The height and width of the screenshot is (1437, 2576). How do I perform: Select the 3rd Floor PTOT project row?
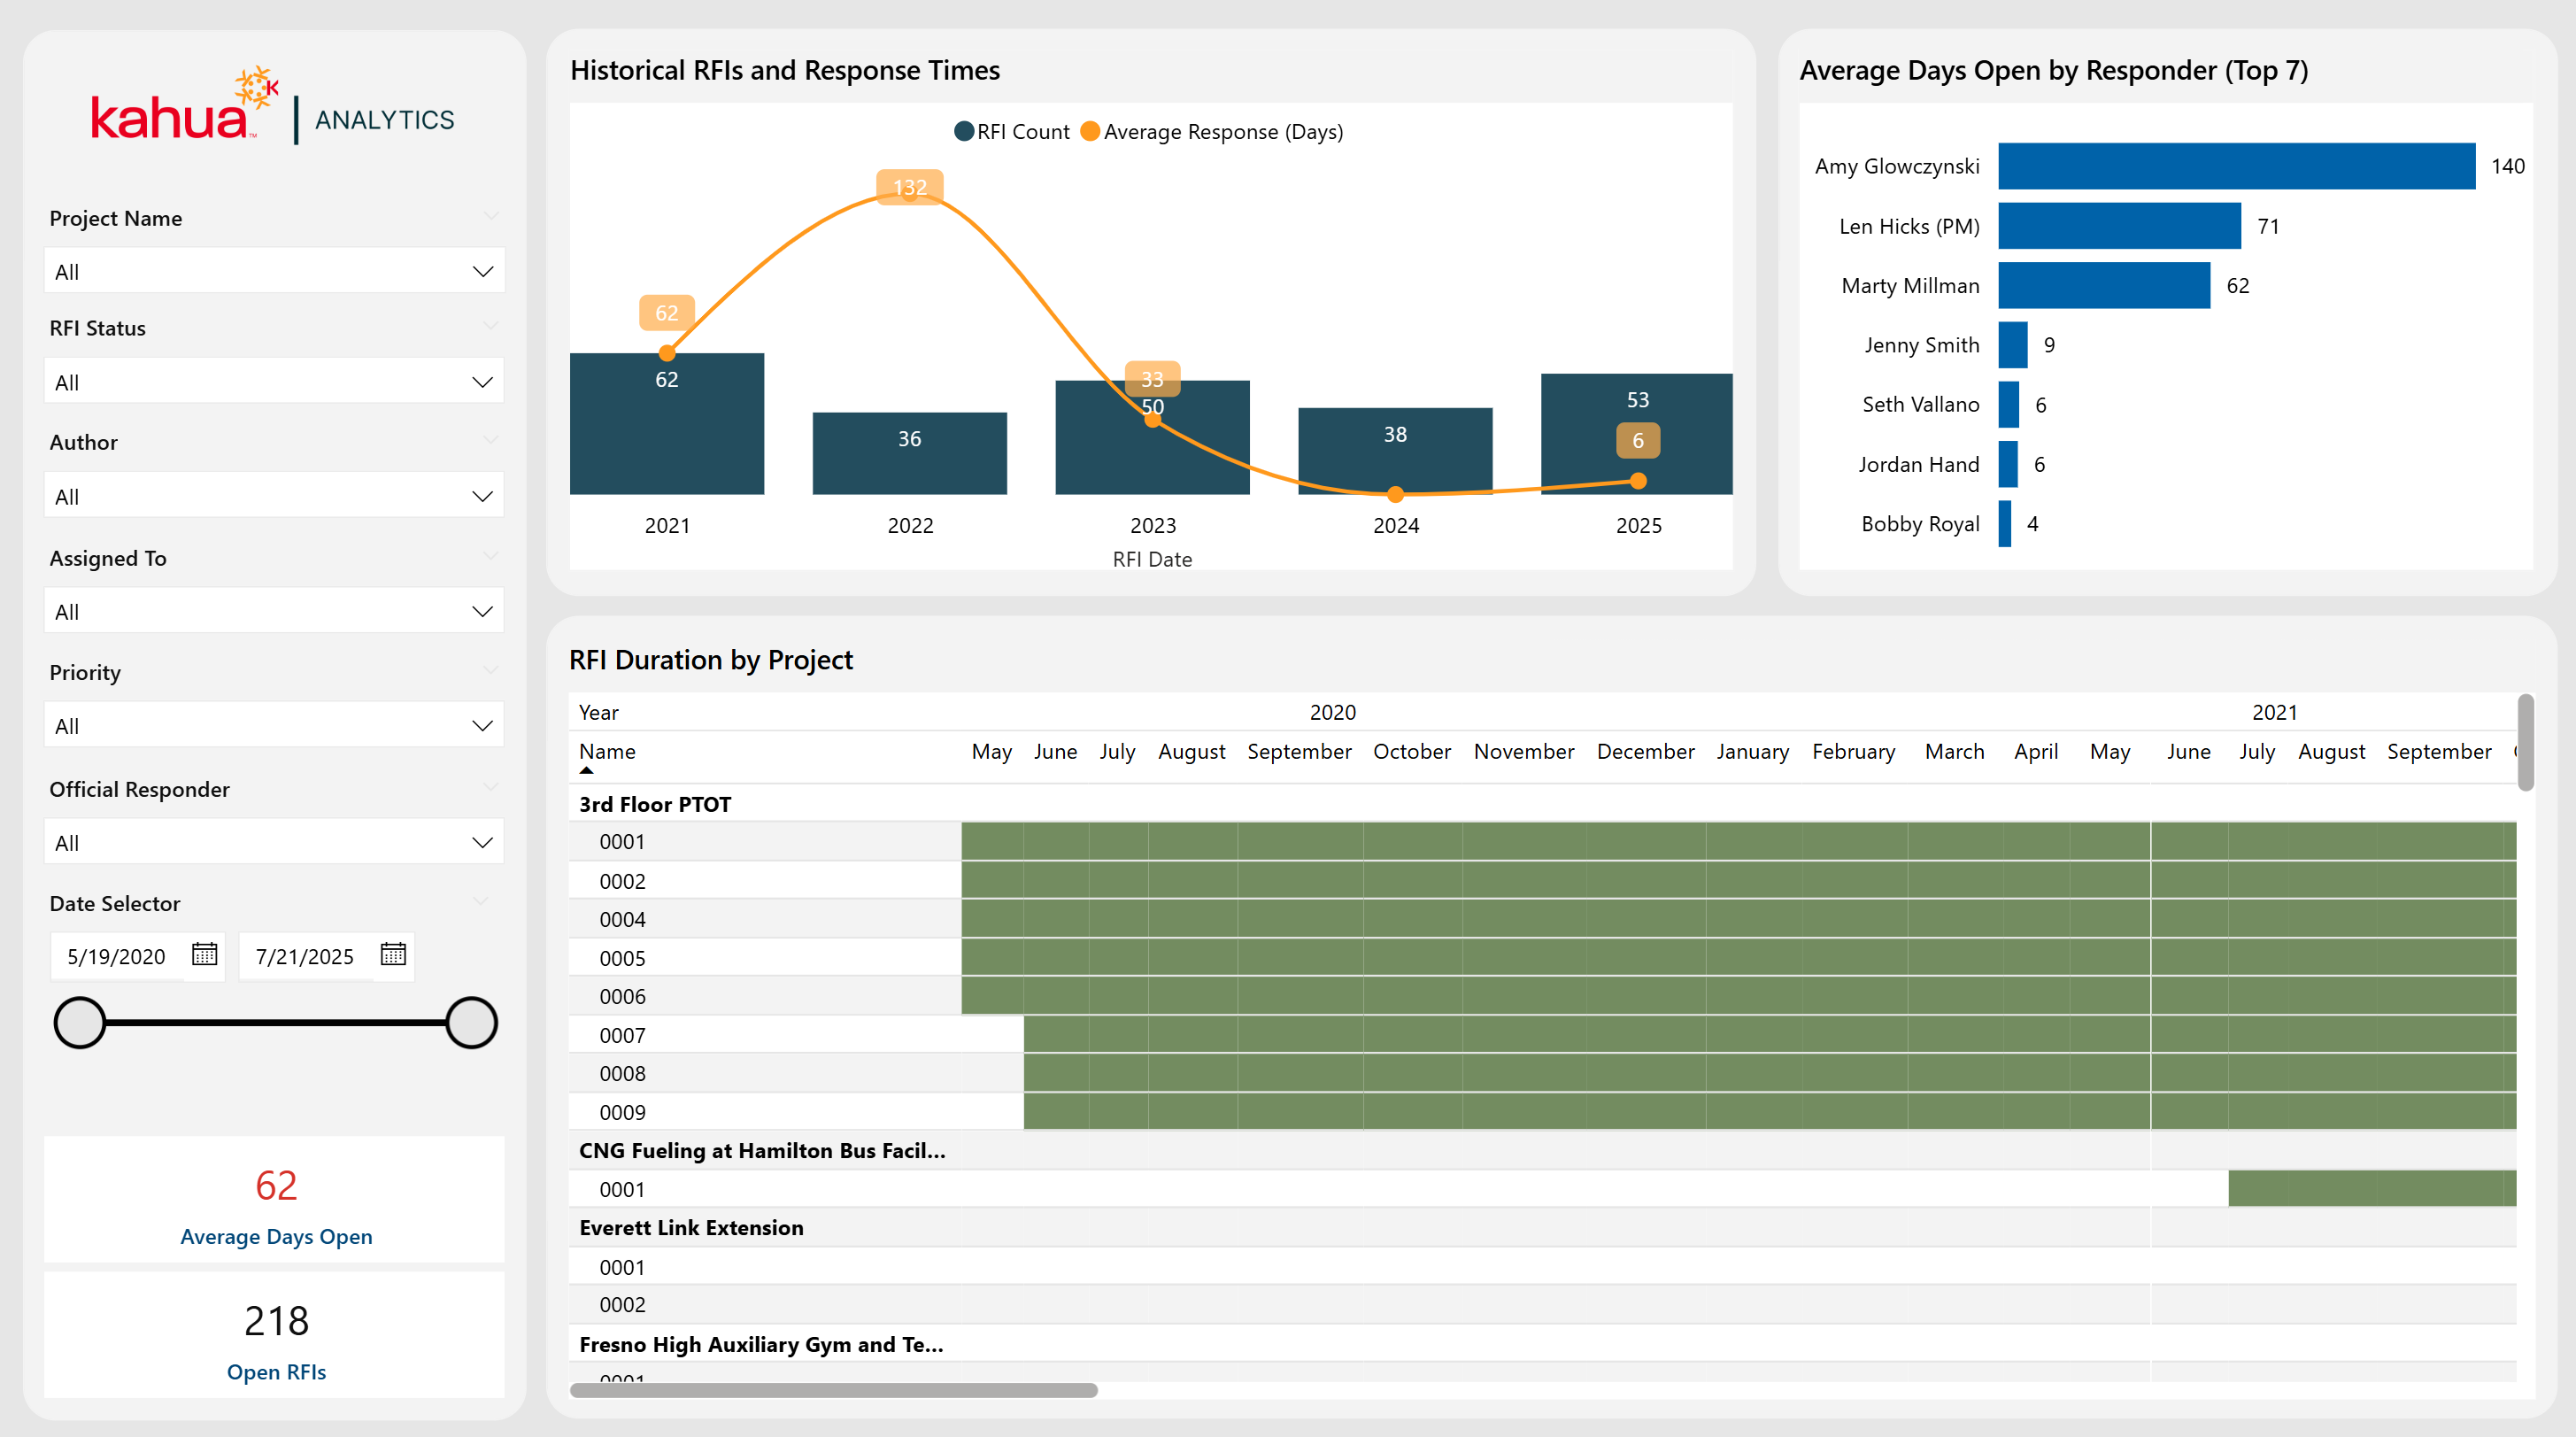tap(655, 804)
